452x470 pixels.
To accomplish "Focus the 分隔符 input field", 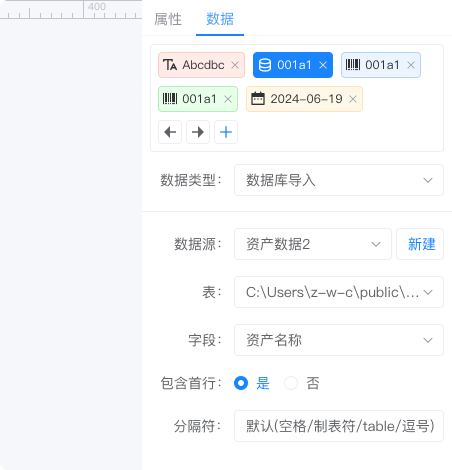I will pos(339,426).
